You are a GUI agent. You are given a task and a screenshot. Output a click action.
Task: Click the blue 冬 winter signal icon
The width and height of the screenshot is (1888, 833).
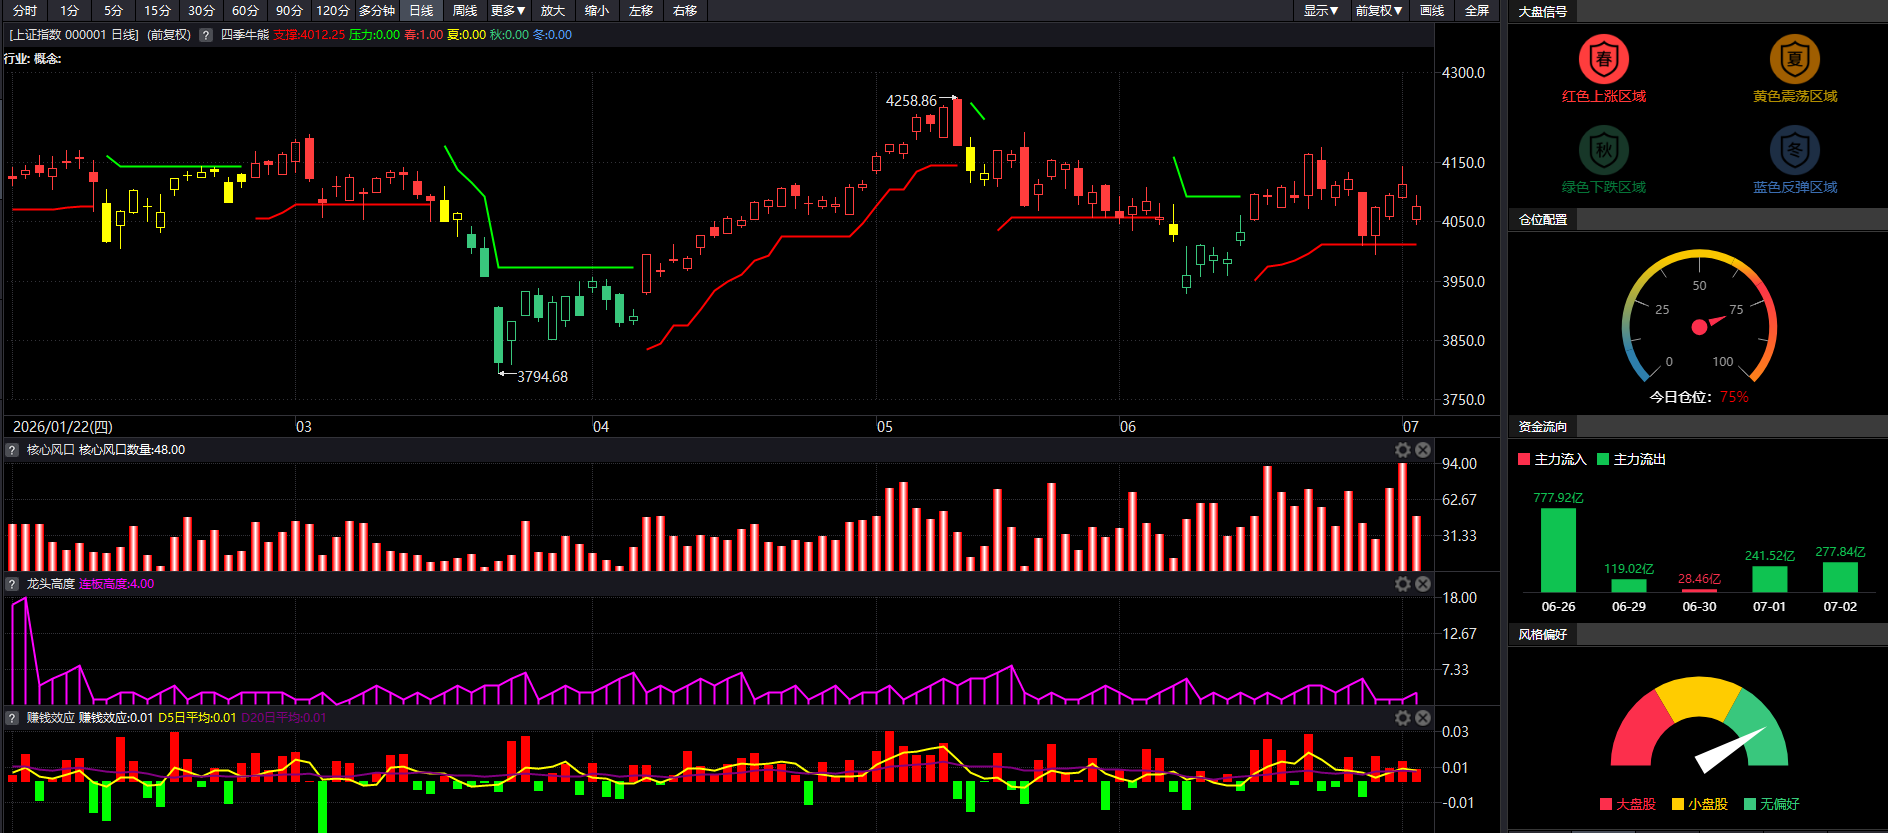point(1795,151)
